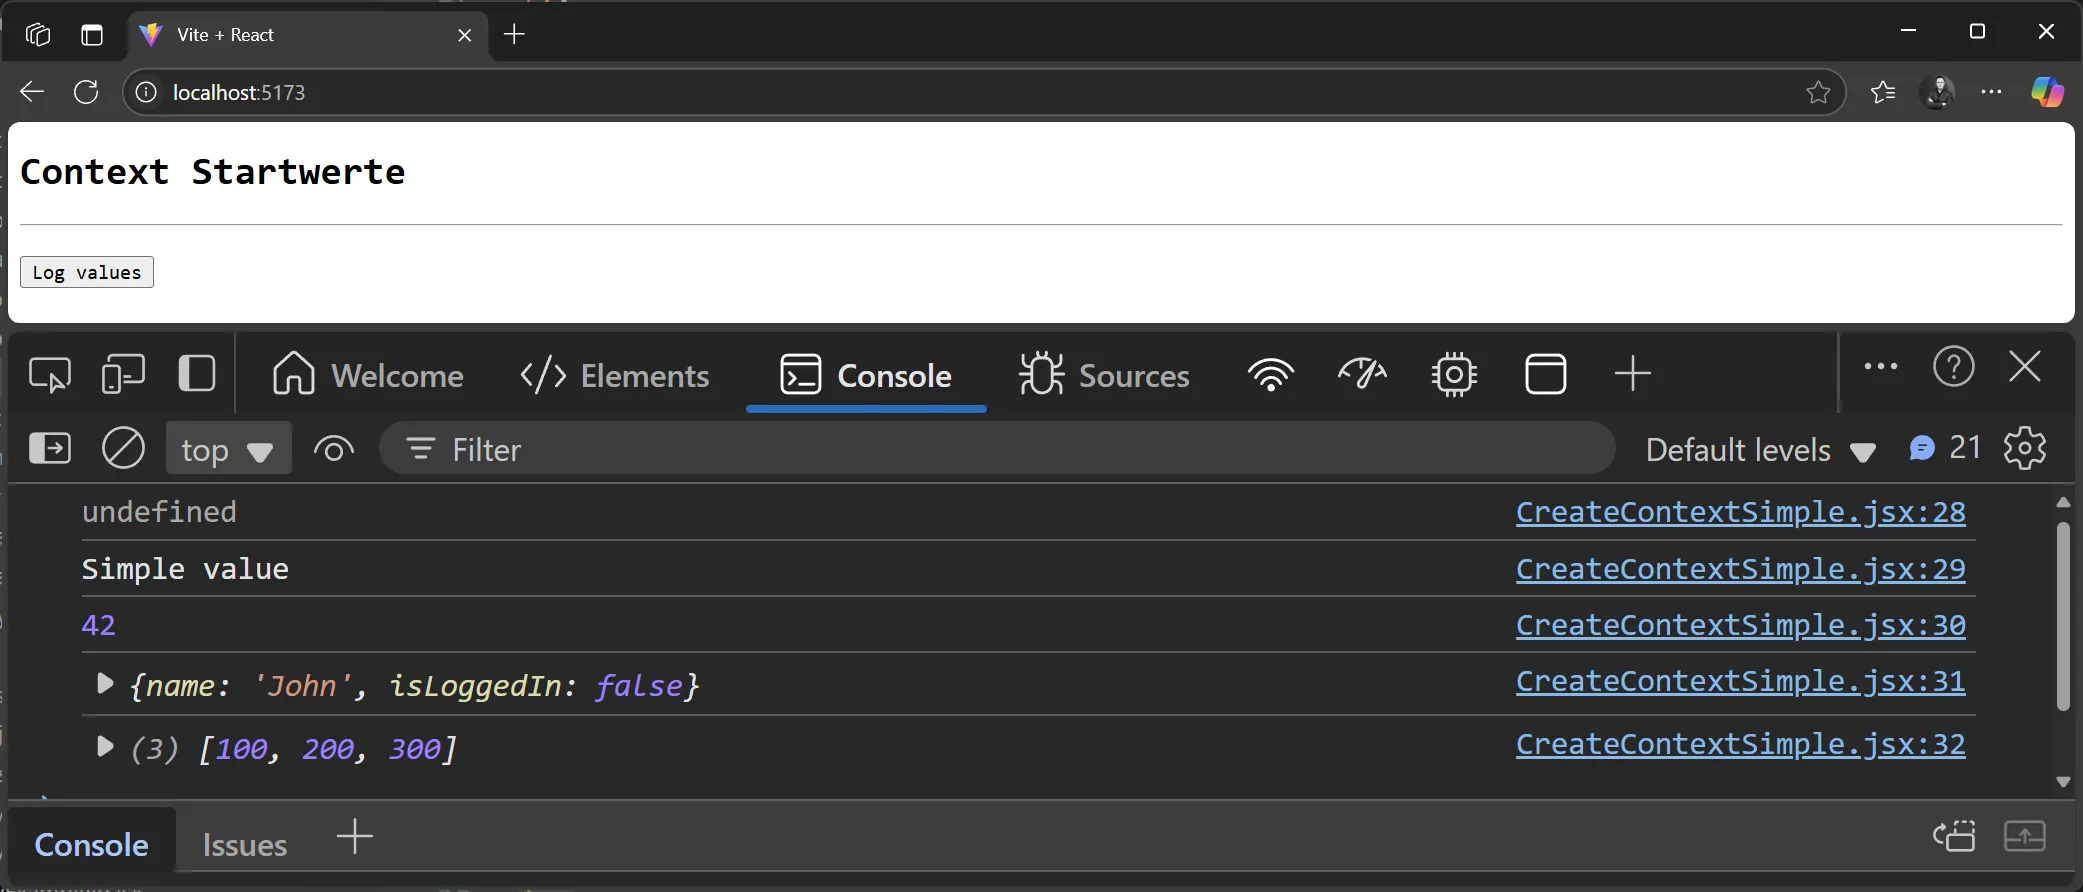Close the DevTools panel
Viewport: 2083px width, 892px height.
(x=2025, y=367)
